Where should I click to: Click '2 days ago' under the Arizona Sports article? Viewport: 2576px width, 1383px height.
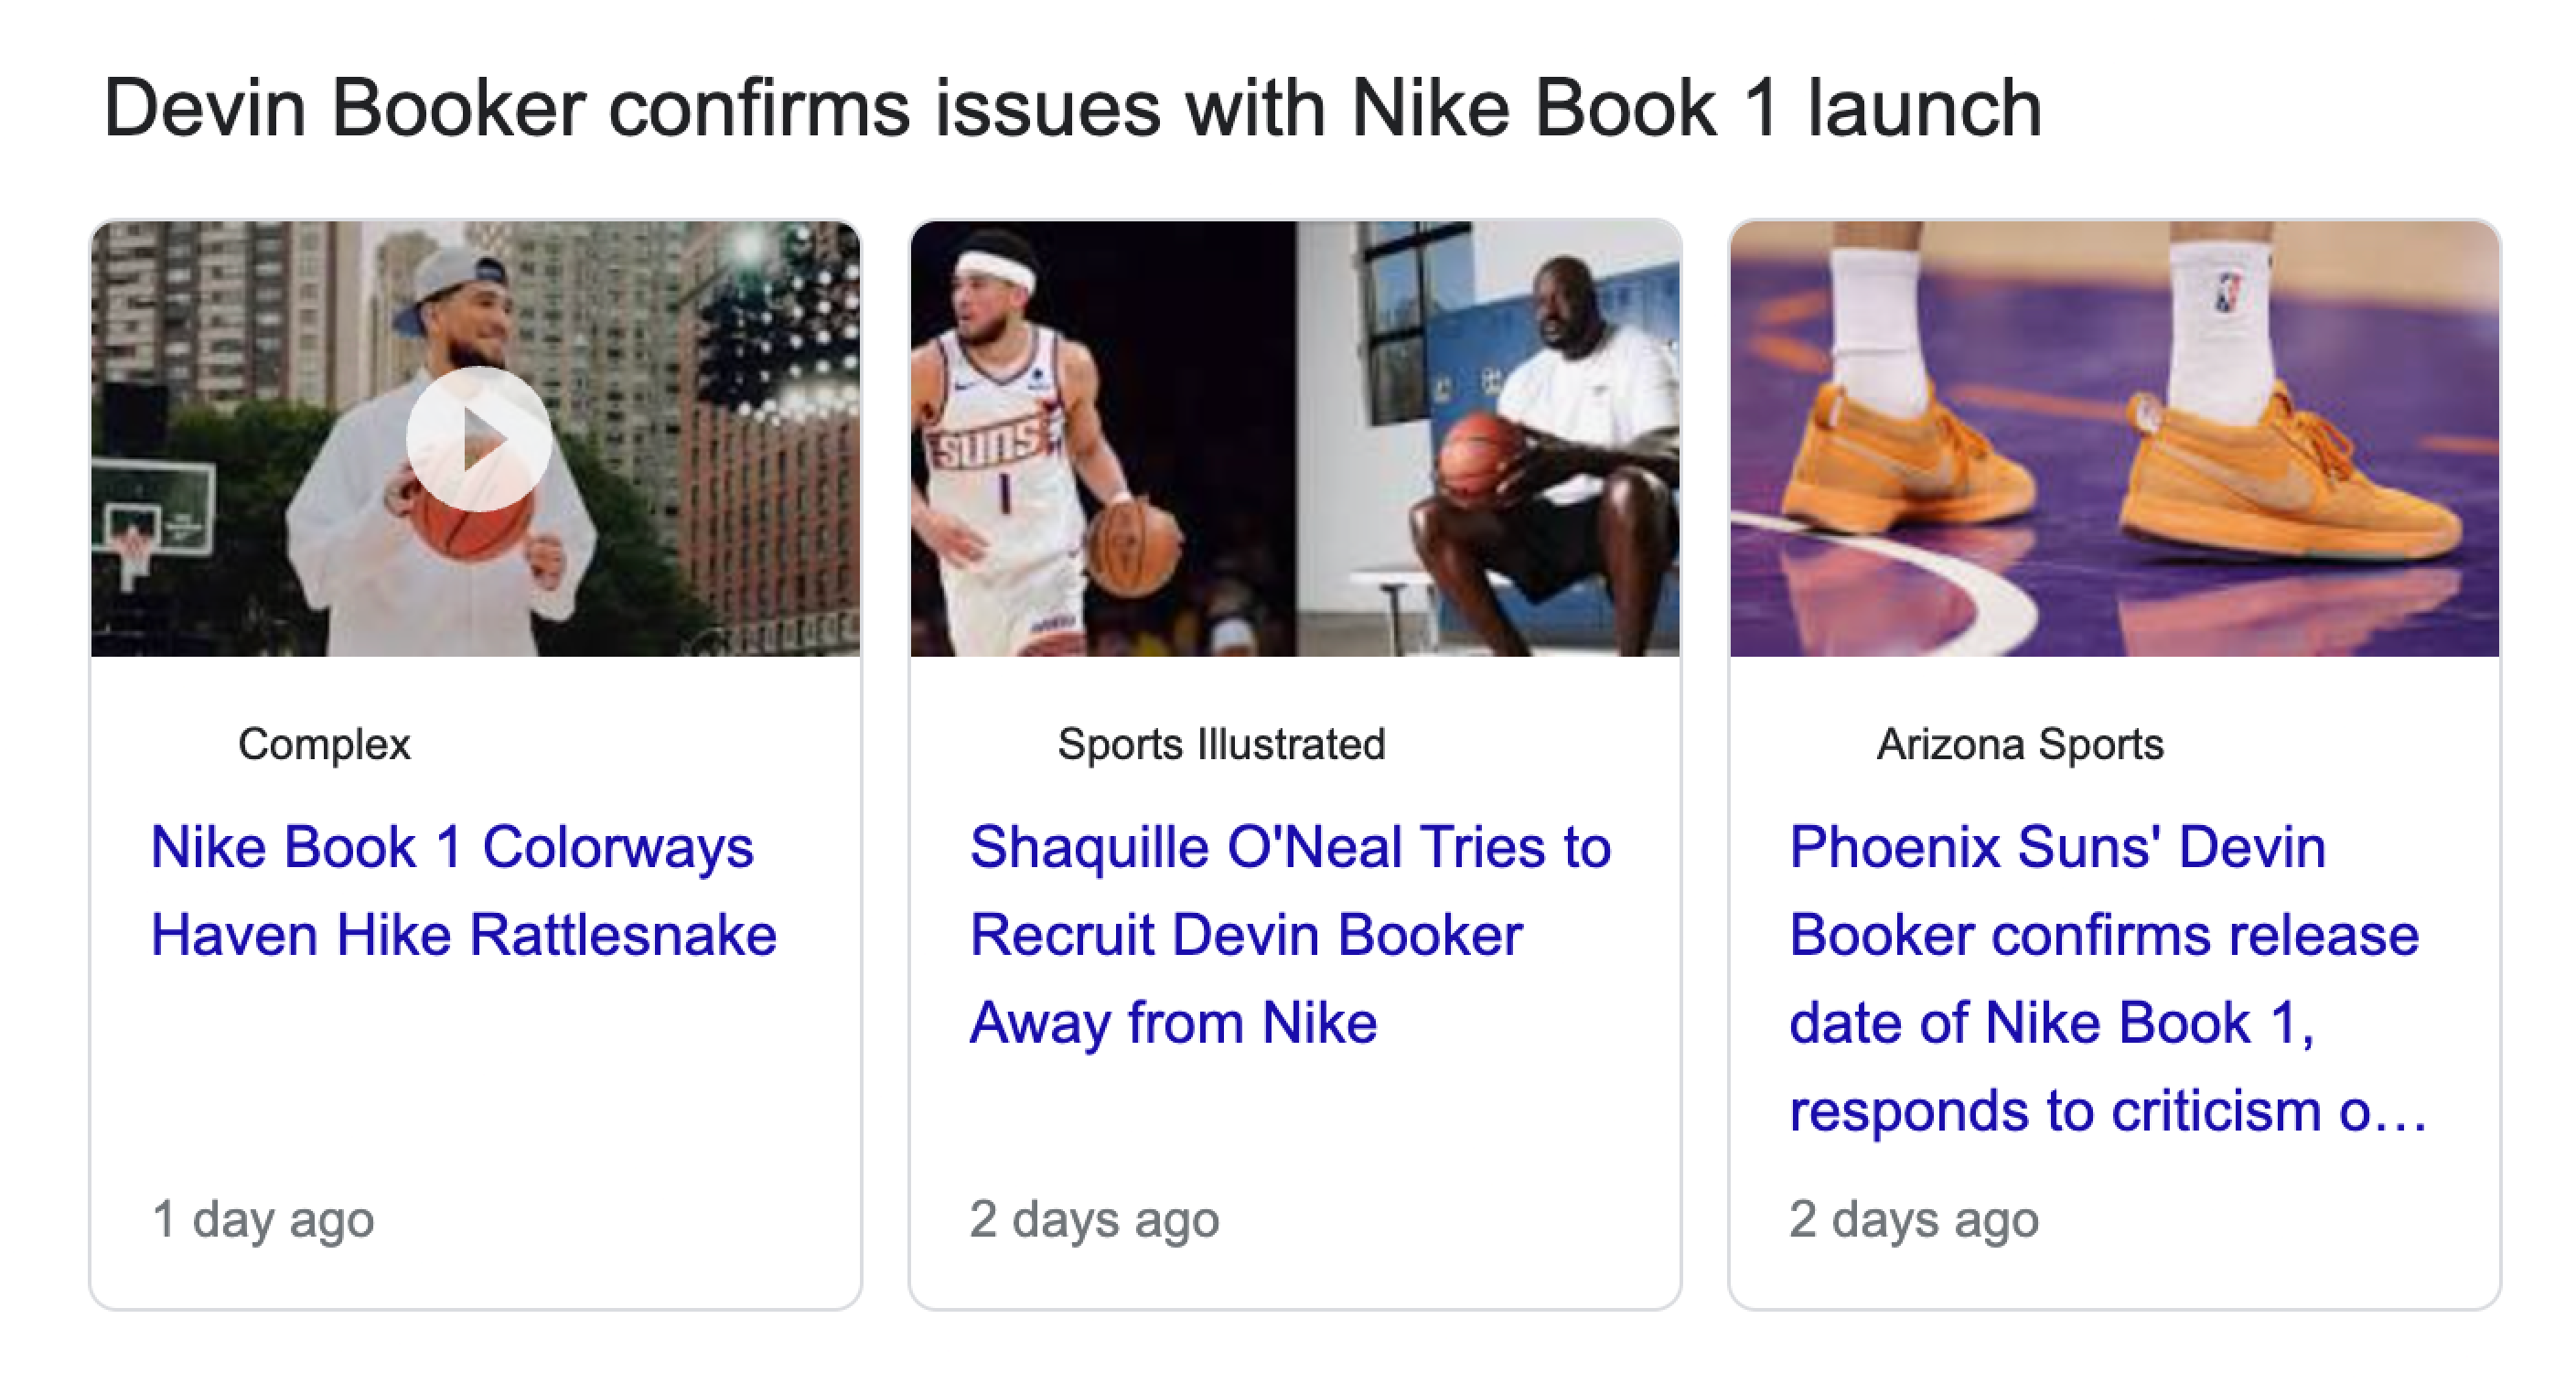pos(1913,1219)
